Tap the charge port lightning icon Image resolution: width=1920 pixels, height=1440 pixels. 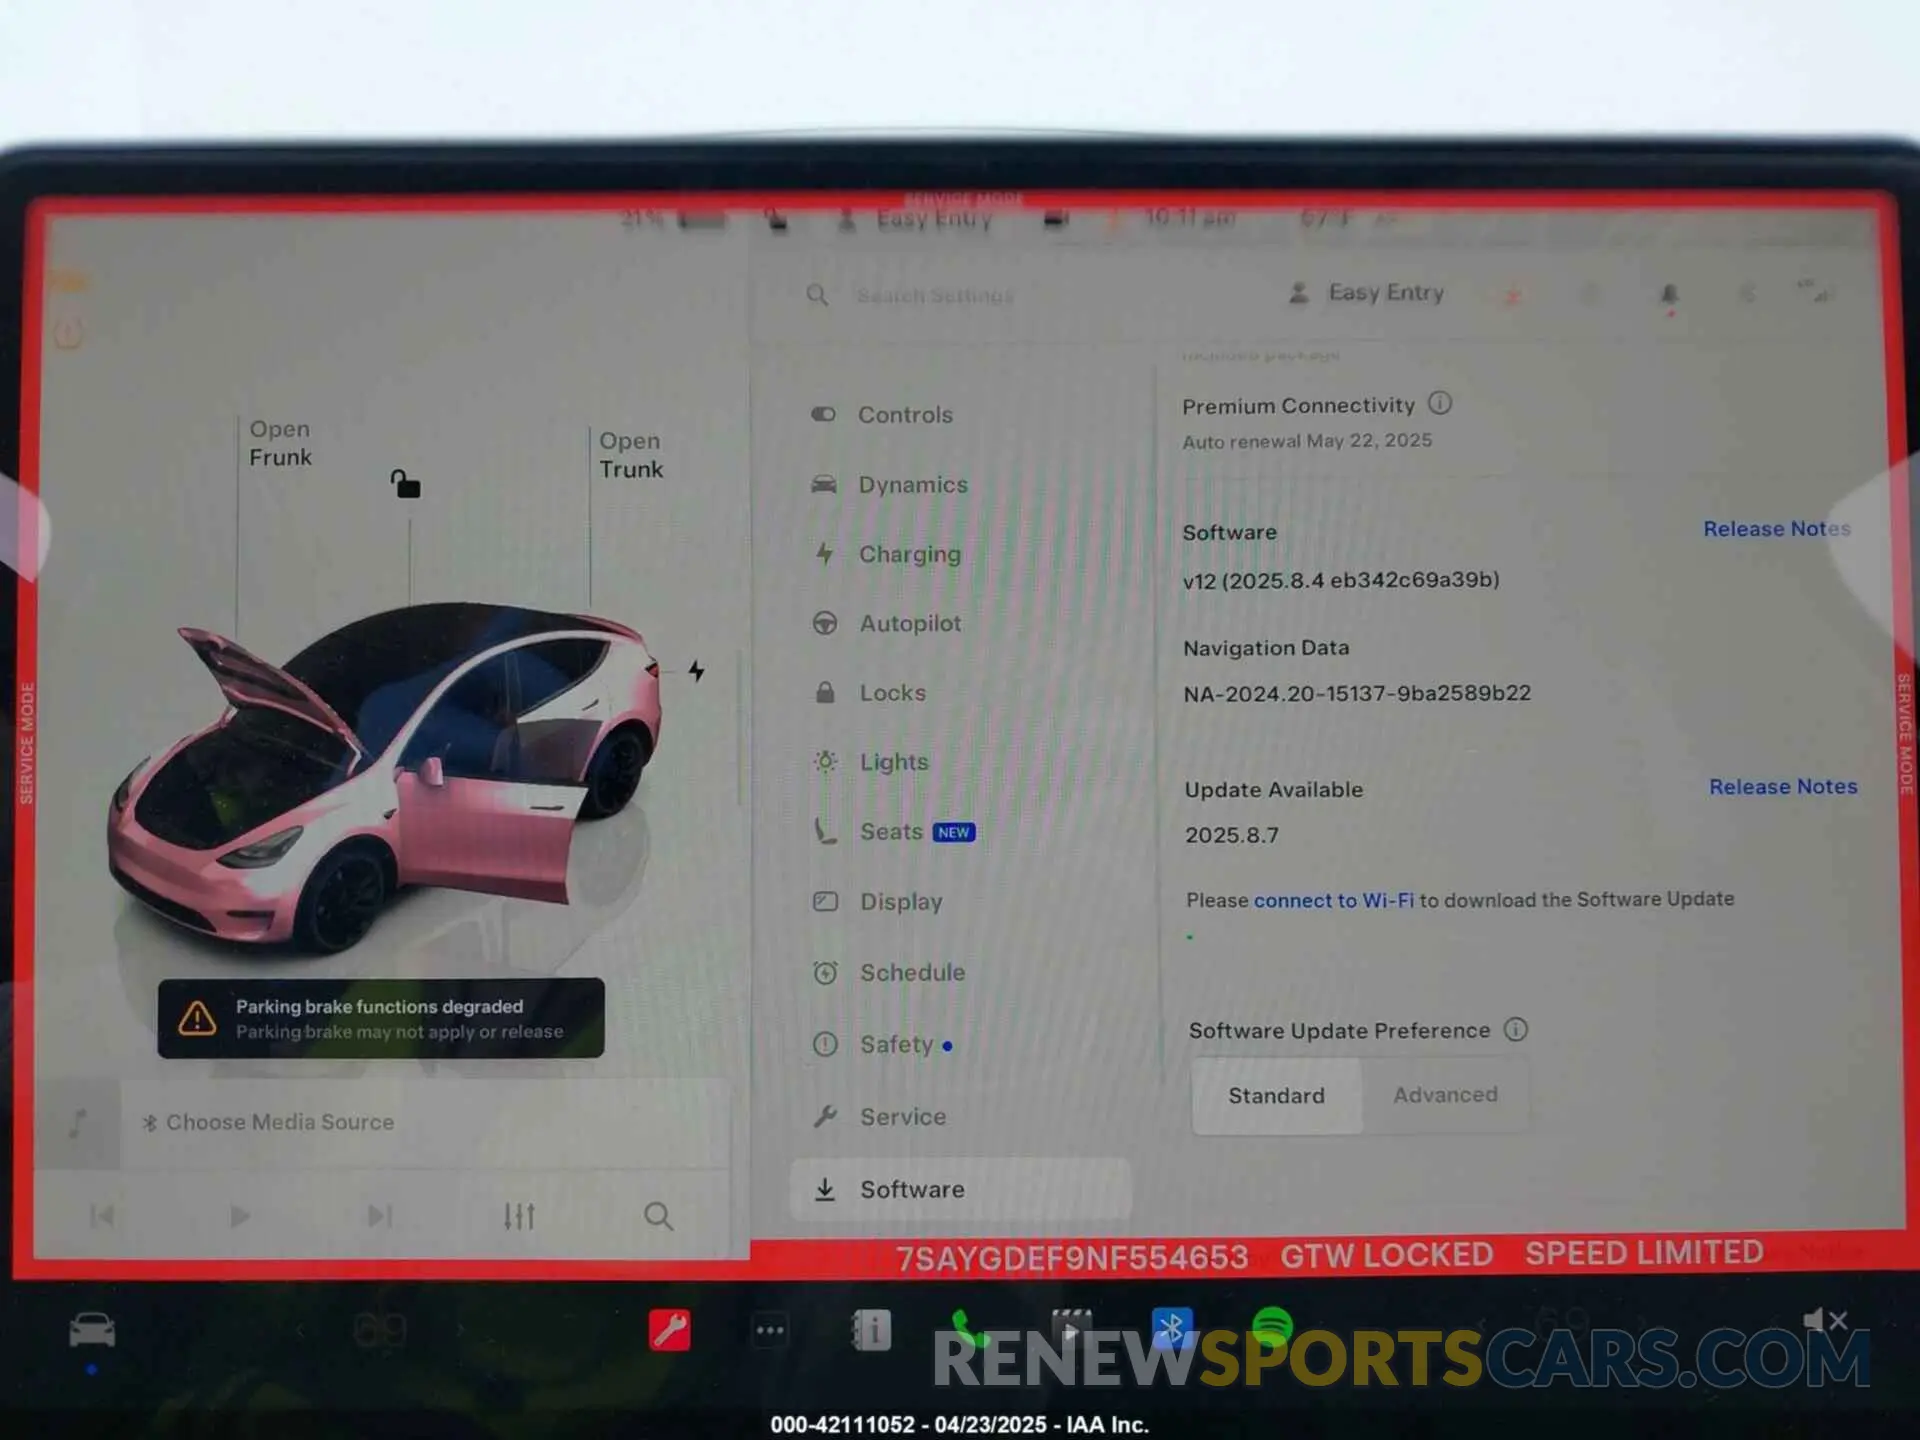click(696, 670)
